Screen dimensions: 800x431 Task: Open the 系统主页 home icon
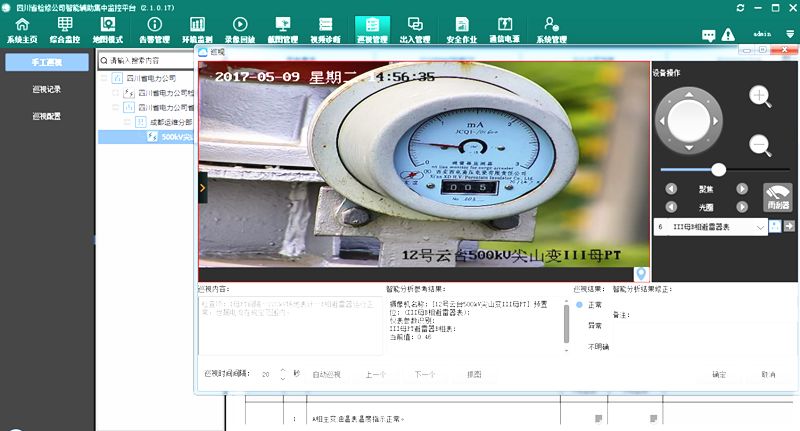tap(21, 29)
